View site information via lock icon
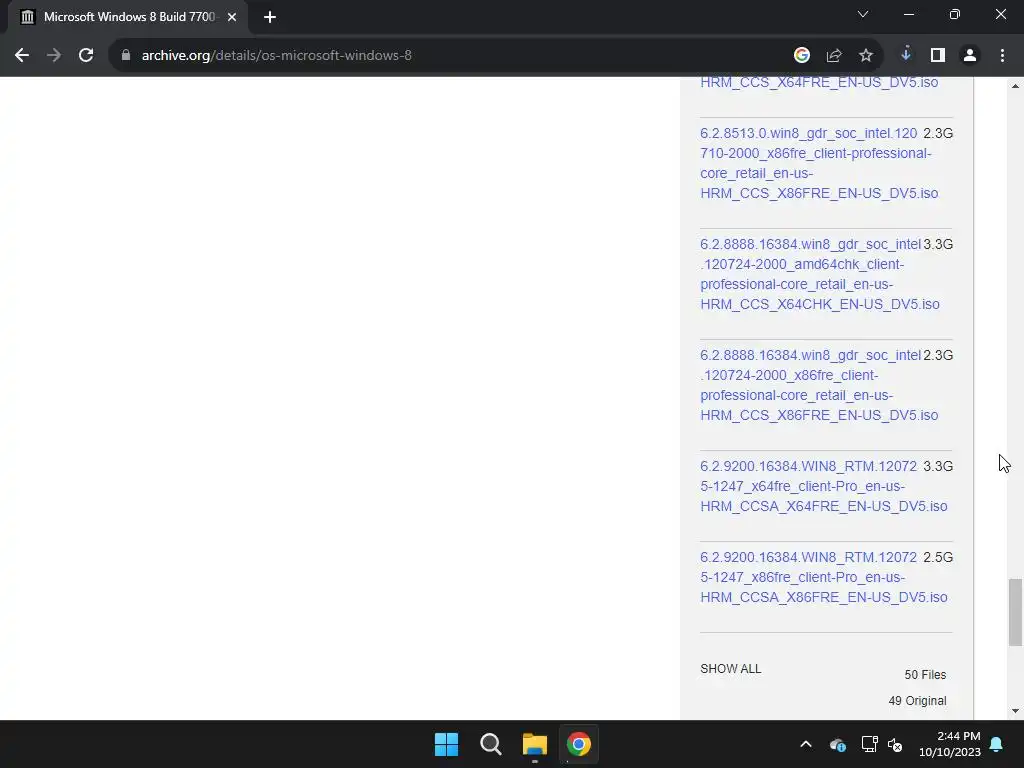Screen dimensions: 1024x768 [x=126, y=56]
